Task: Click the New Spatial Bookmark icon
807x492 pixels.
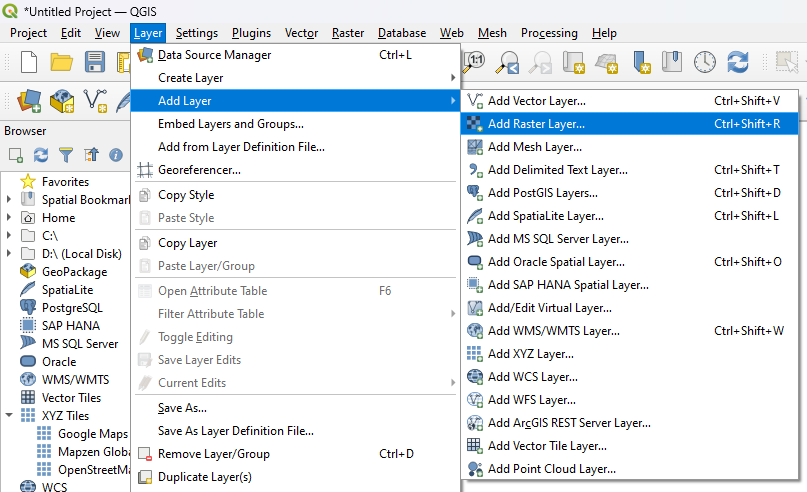Action: [x=641, y=62]
